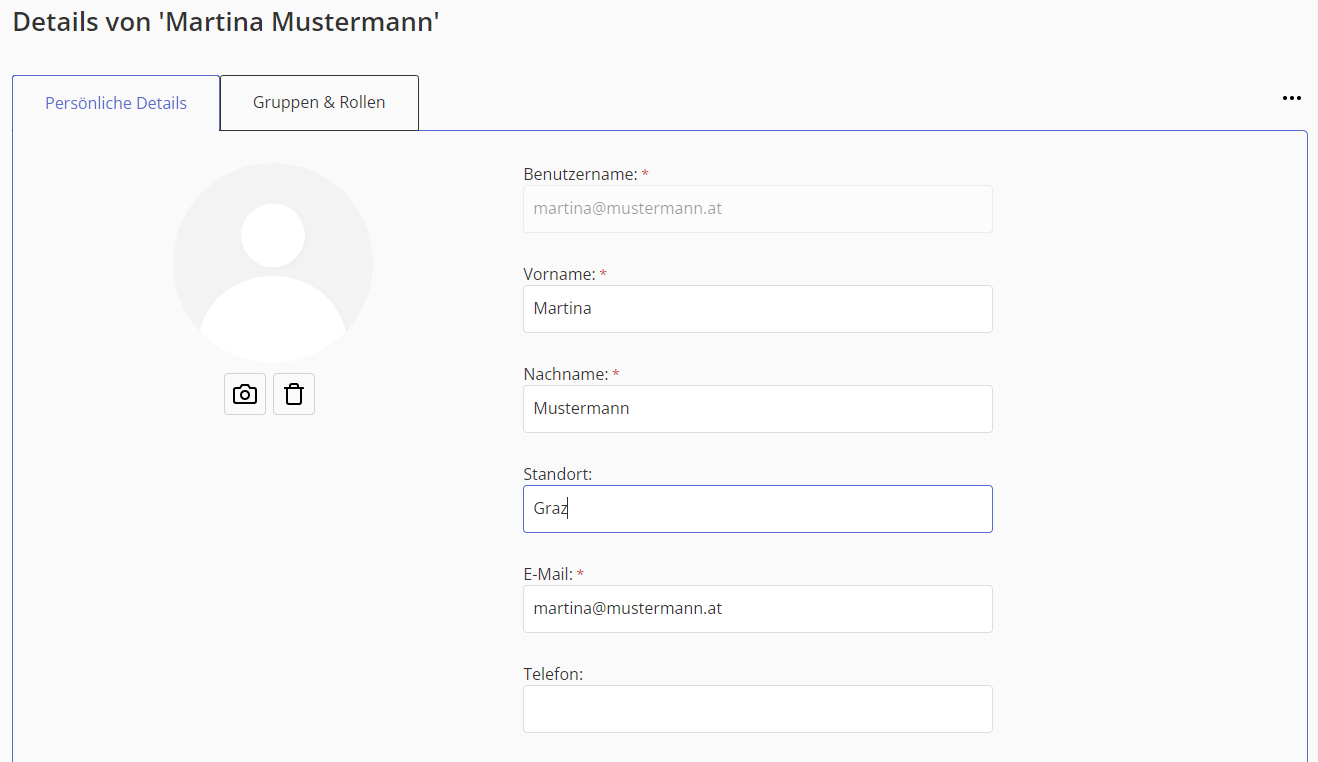The height and width of the screenshot is (762, 1318).
Task: Click the Telefon label text
Action: pos(552,674)
